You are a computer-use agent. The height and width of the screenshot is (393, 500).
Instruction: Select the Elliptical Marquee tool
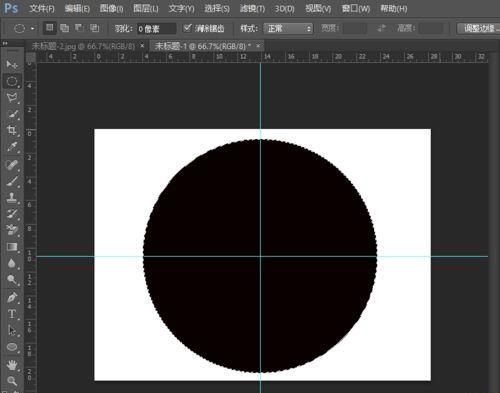coord(12,81)
